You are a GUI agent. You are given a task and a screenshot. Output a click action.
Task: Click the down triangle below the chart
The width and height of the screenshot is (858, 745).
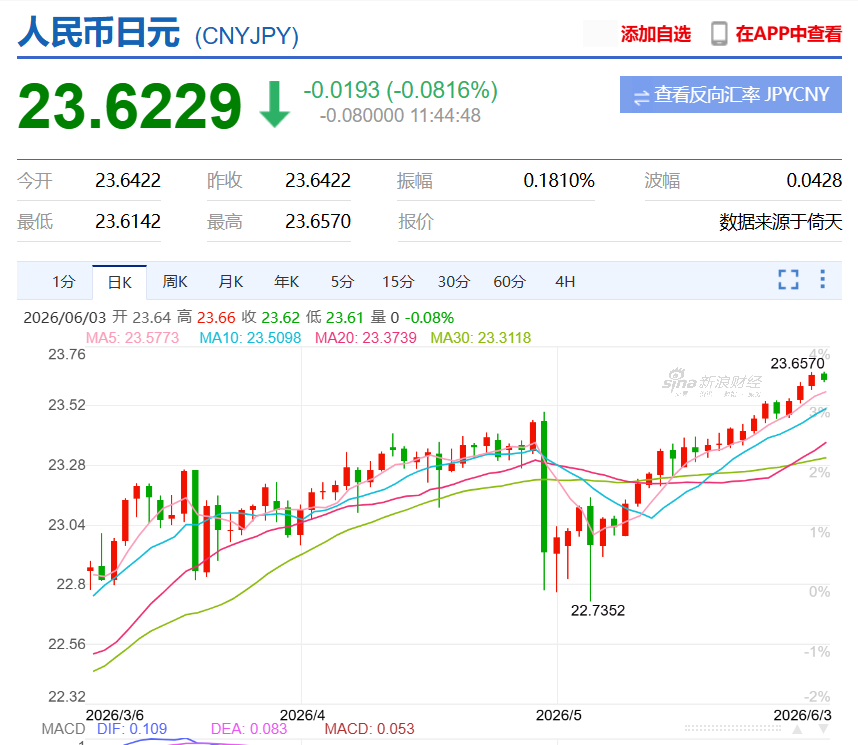tap(823, 729)
